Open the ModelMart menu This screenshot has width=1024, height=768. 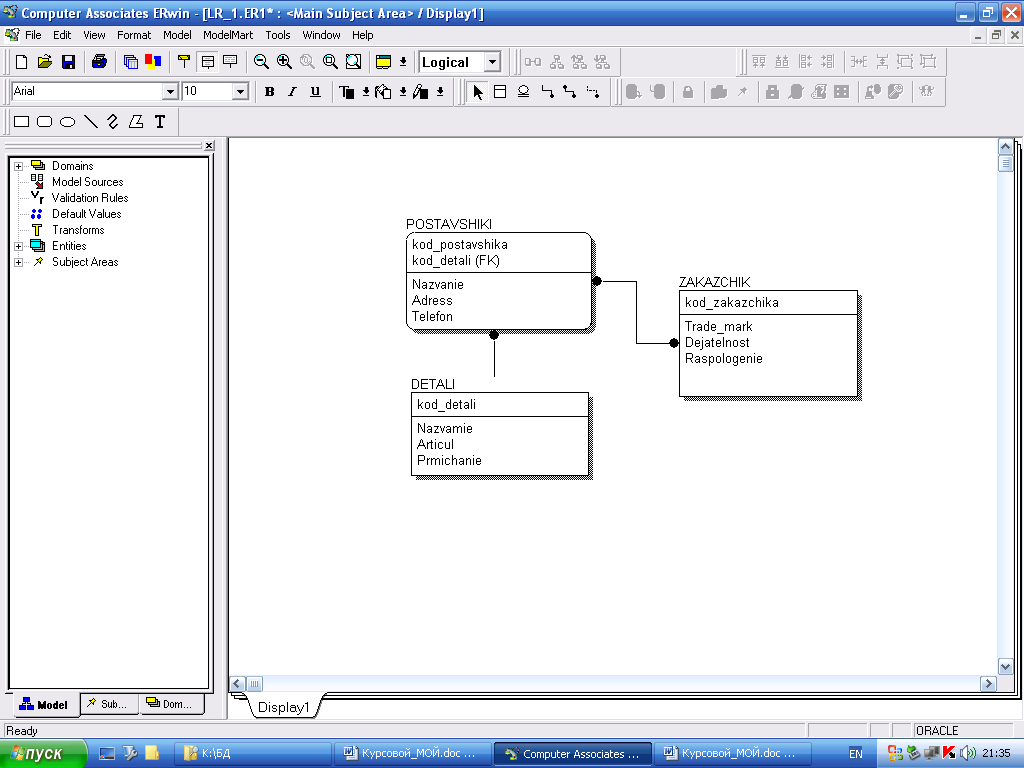[228, 35]
